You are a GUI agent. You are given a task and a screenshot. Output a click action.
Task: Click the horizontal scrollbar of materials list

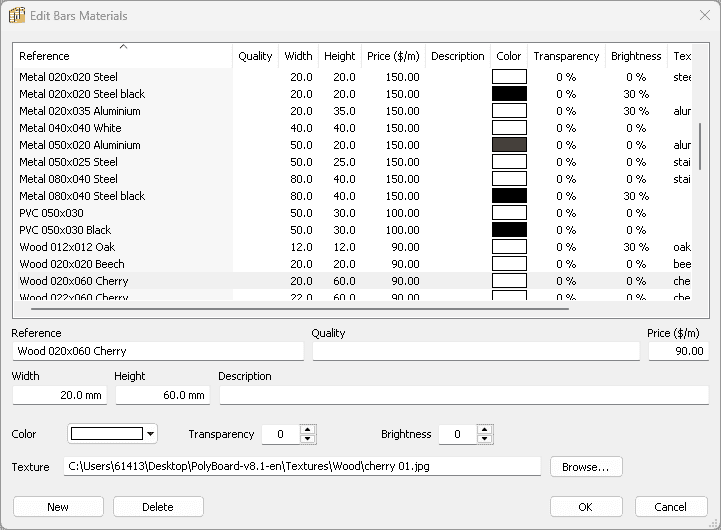point(300,309)
